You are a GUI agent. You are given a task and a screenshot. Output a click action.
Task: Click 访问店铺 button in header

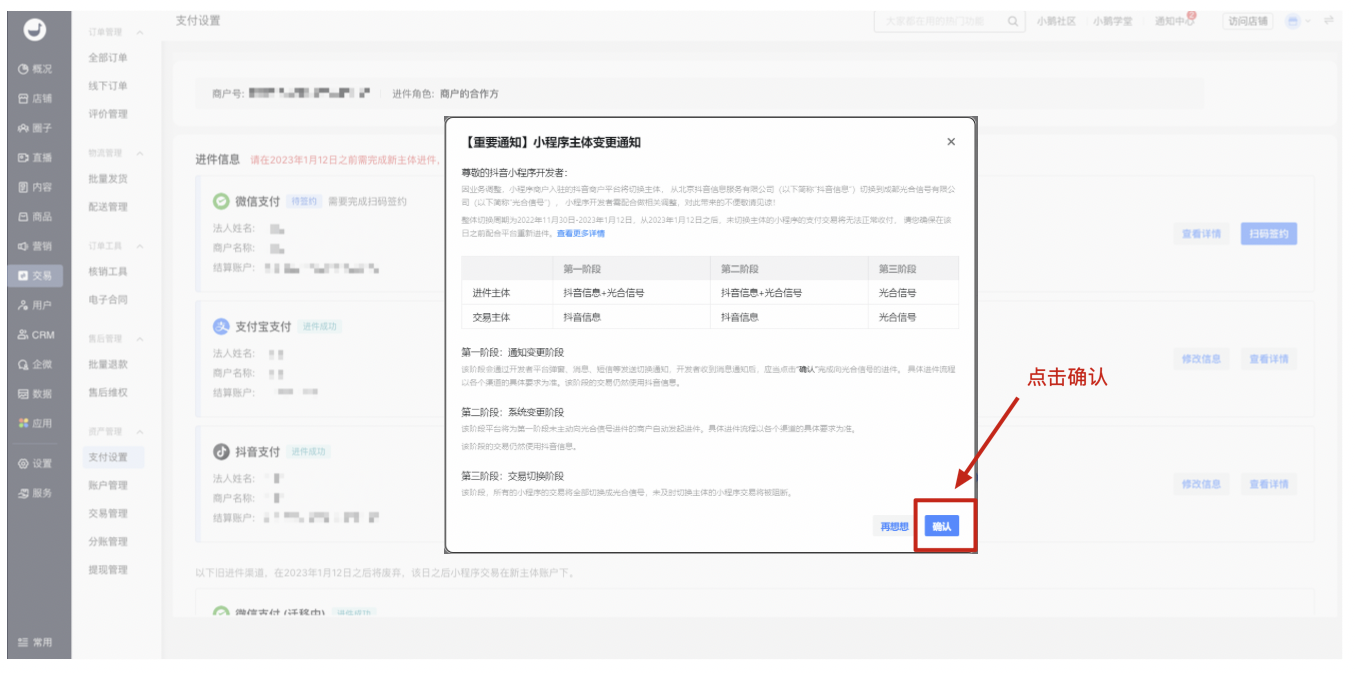point(1247,21)
